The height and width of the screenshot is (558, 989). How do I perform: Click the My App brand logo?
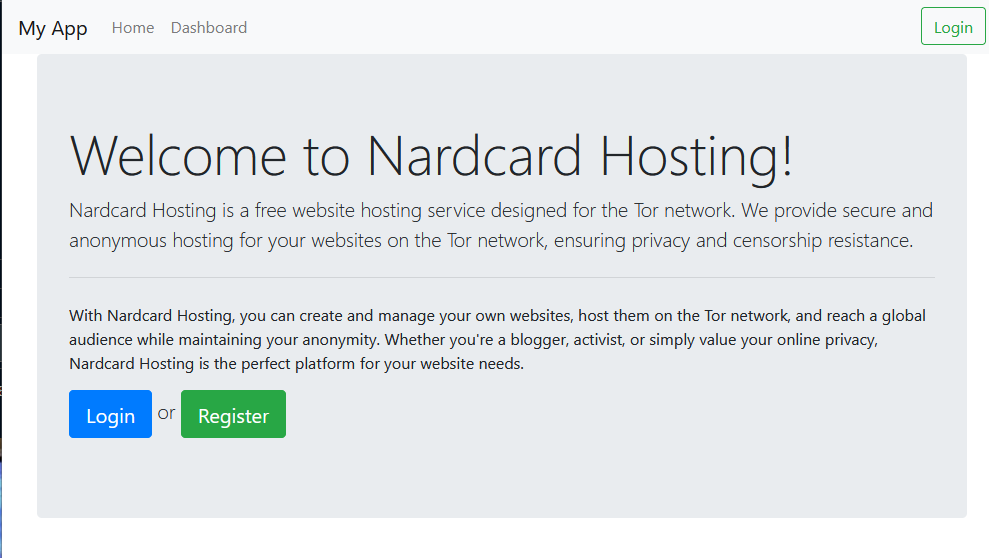(53, 28)
